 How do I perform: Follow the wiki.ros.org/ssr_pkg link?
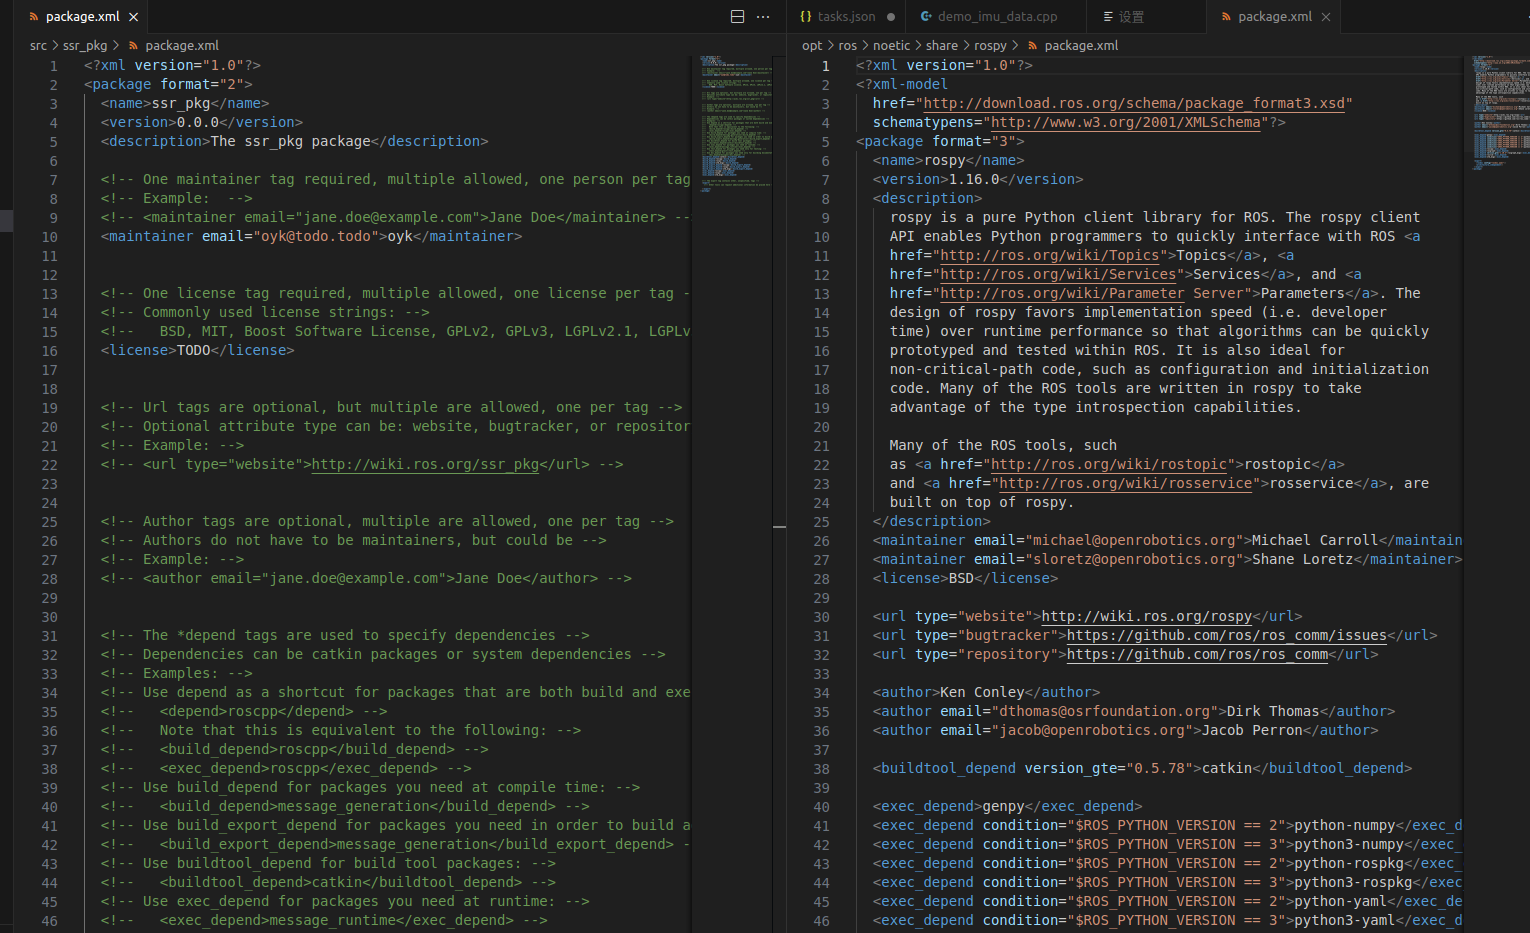(426, 464)
